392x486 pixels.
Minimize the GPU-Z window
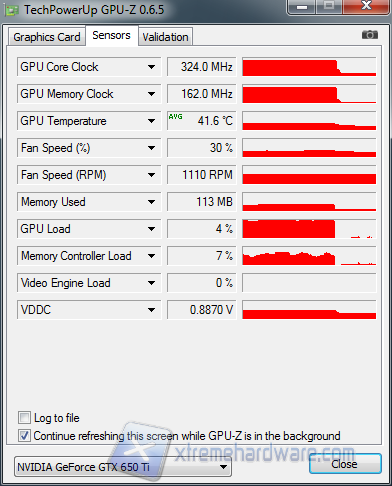[302, 7]
